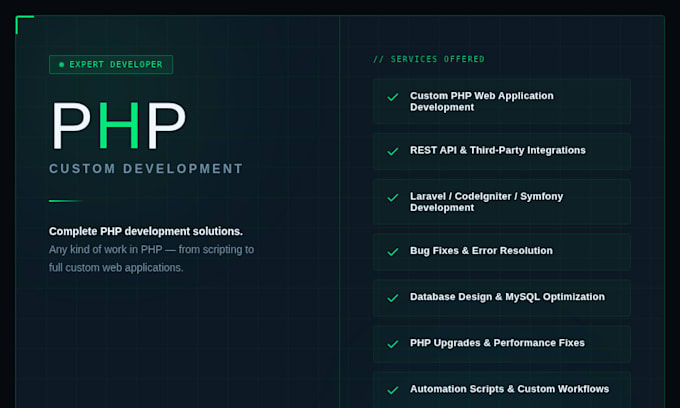Click 'Any kind of work in PHP' paragraph

[x=151, y=258]
